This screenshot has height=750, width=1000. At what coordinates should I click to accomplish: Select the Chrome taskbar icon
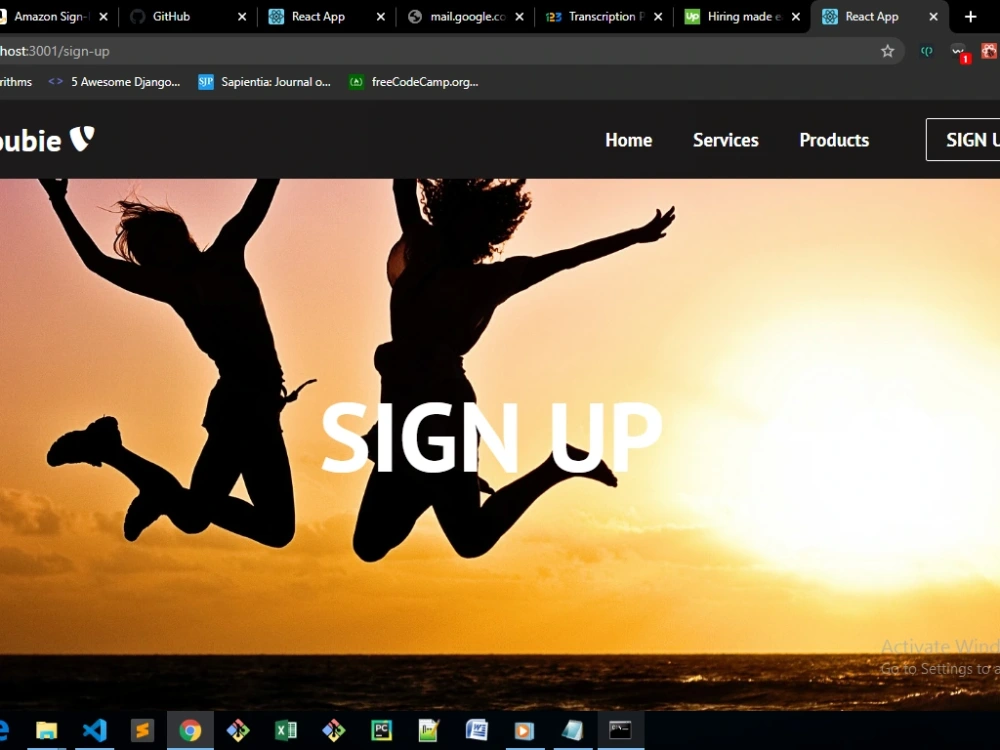(x=190, y=730)
